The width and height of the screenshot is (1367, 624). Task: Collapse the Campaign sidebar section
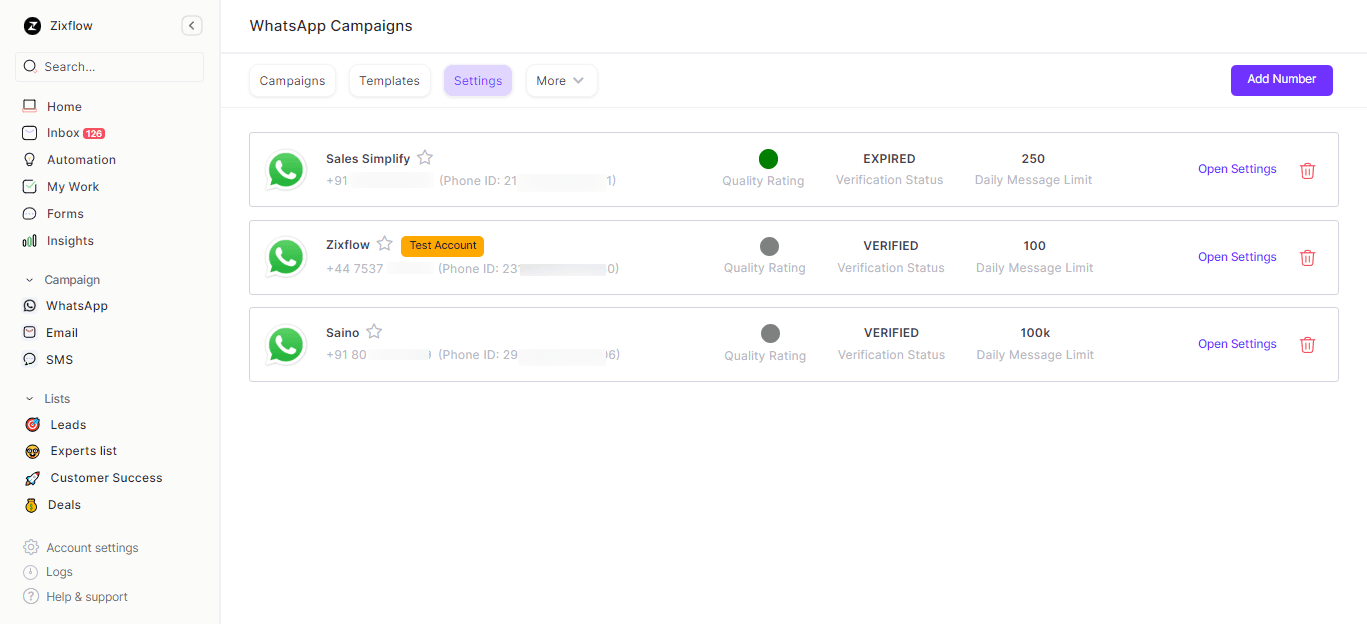(29, 280)
